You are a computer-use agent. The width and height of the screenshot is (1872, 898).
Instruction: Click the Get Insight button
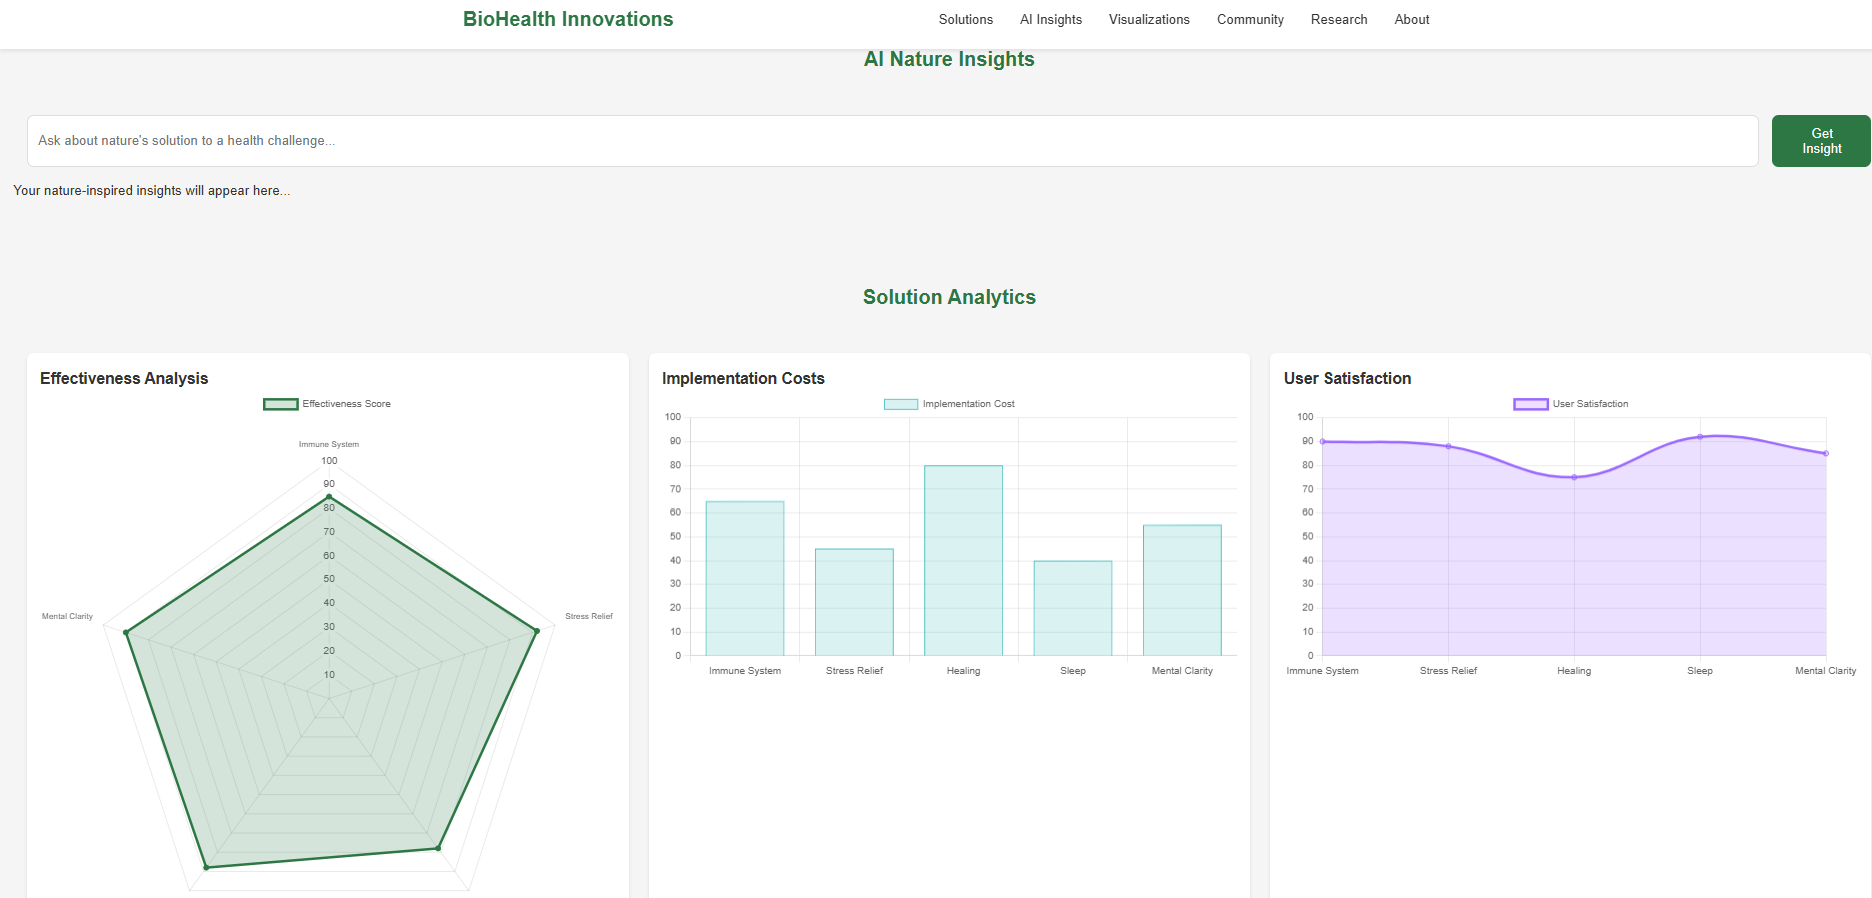[1821, 141]
